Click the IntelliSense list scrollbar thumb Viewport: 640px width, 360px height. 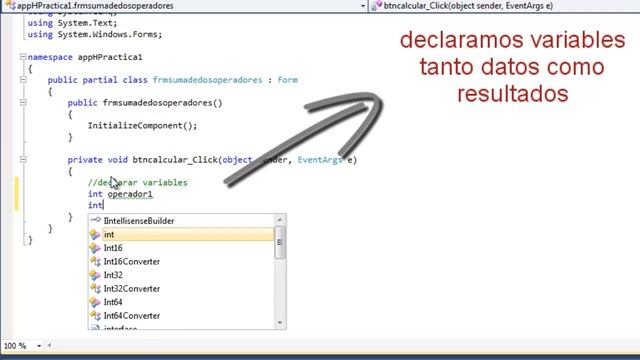click(280, 242)
